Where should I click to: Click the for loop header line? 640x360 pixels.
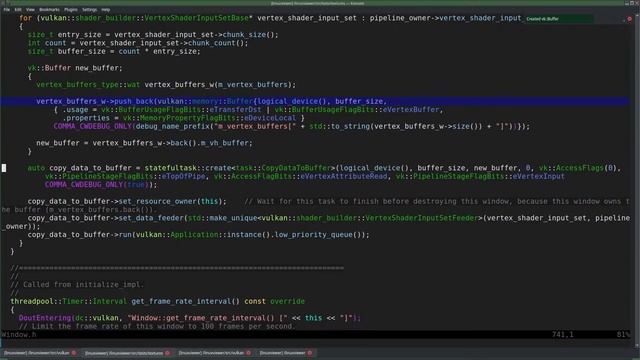(270, 18)
